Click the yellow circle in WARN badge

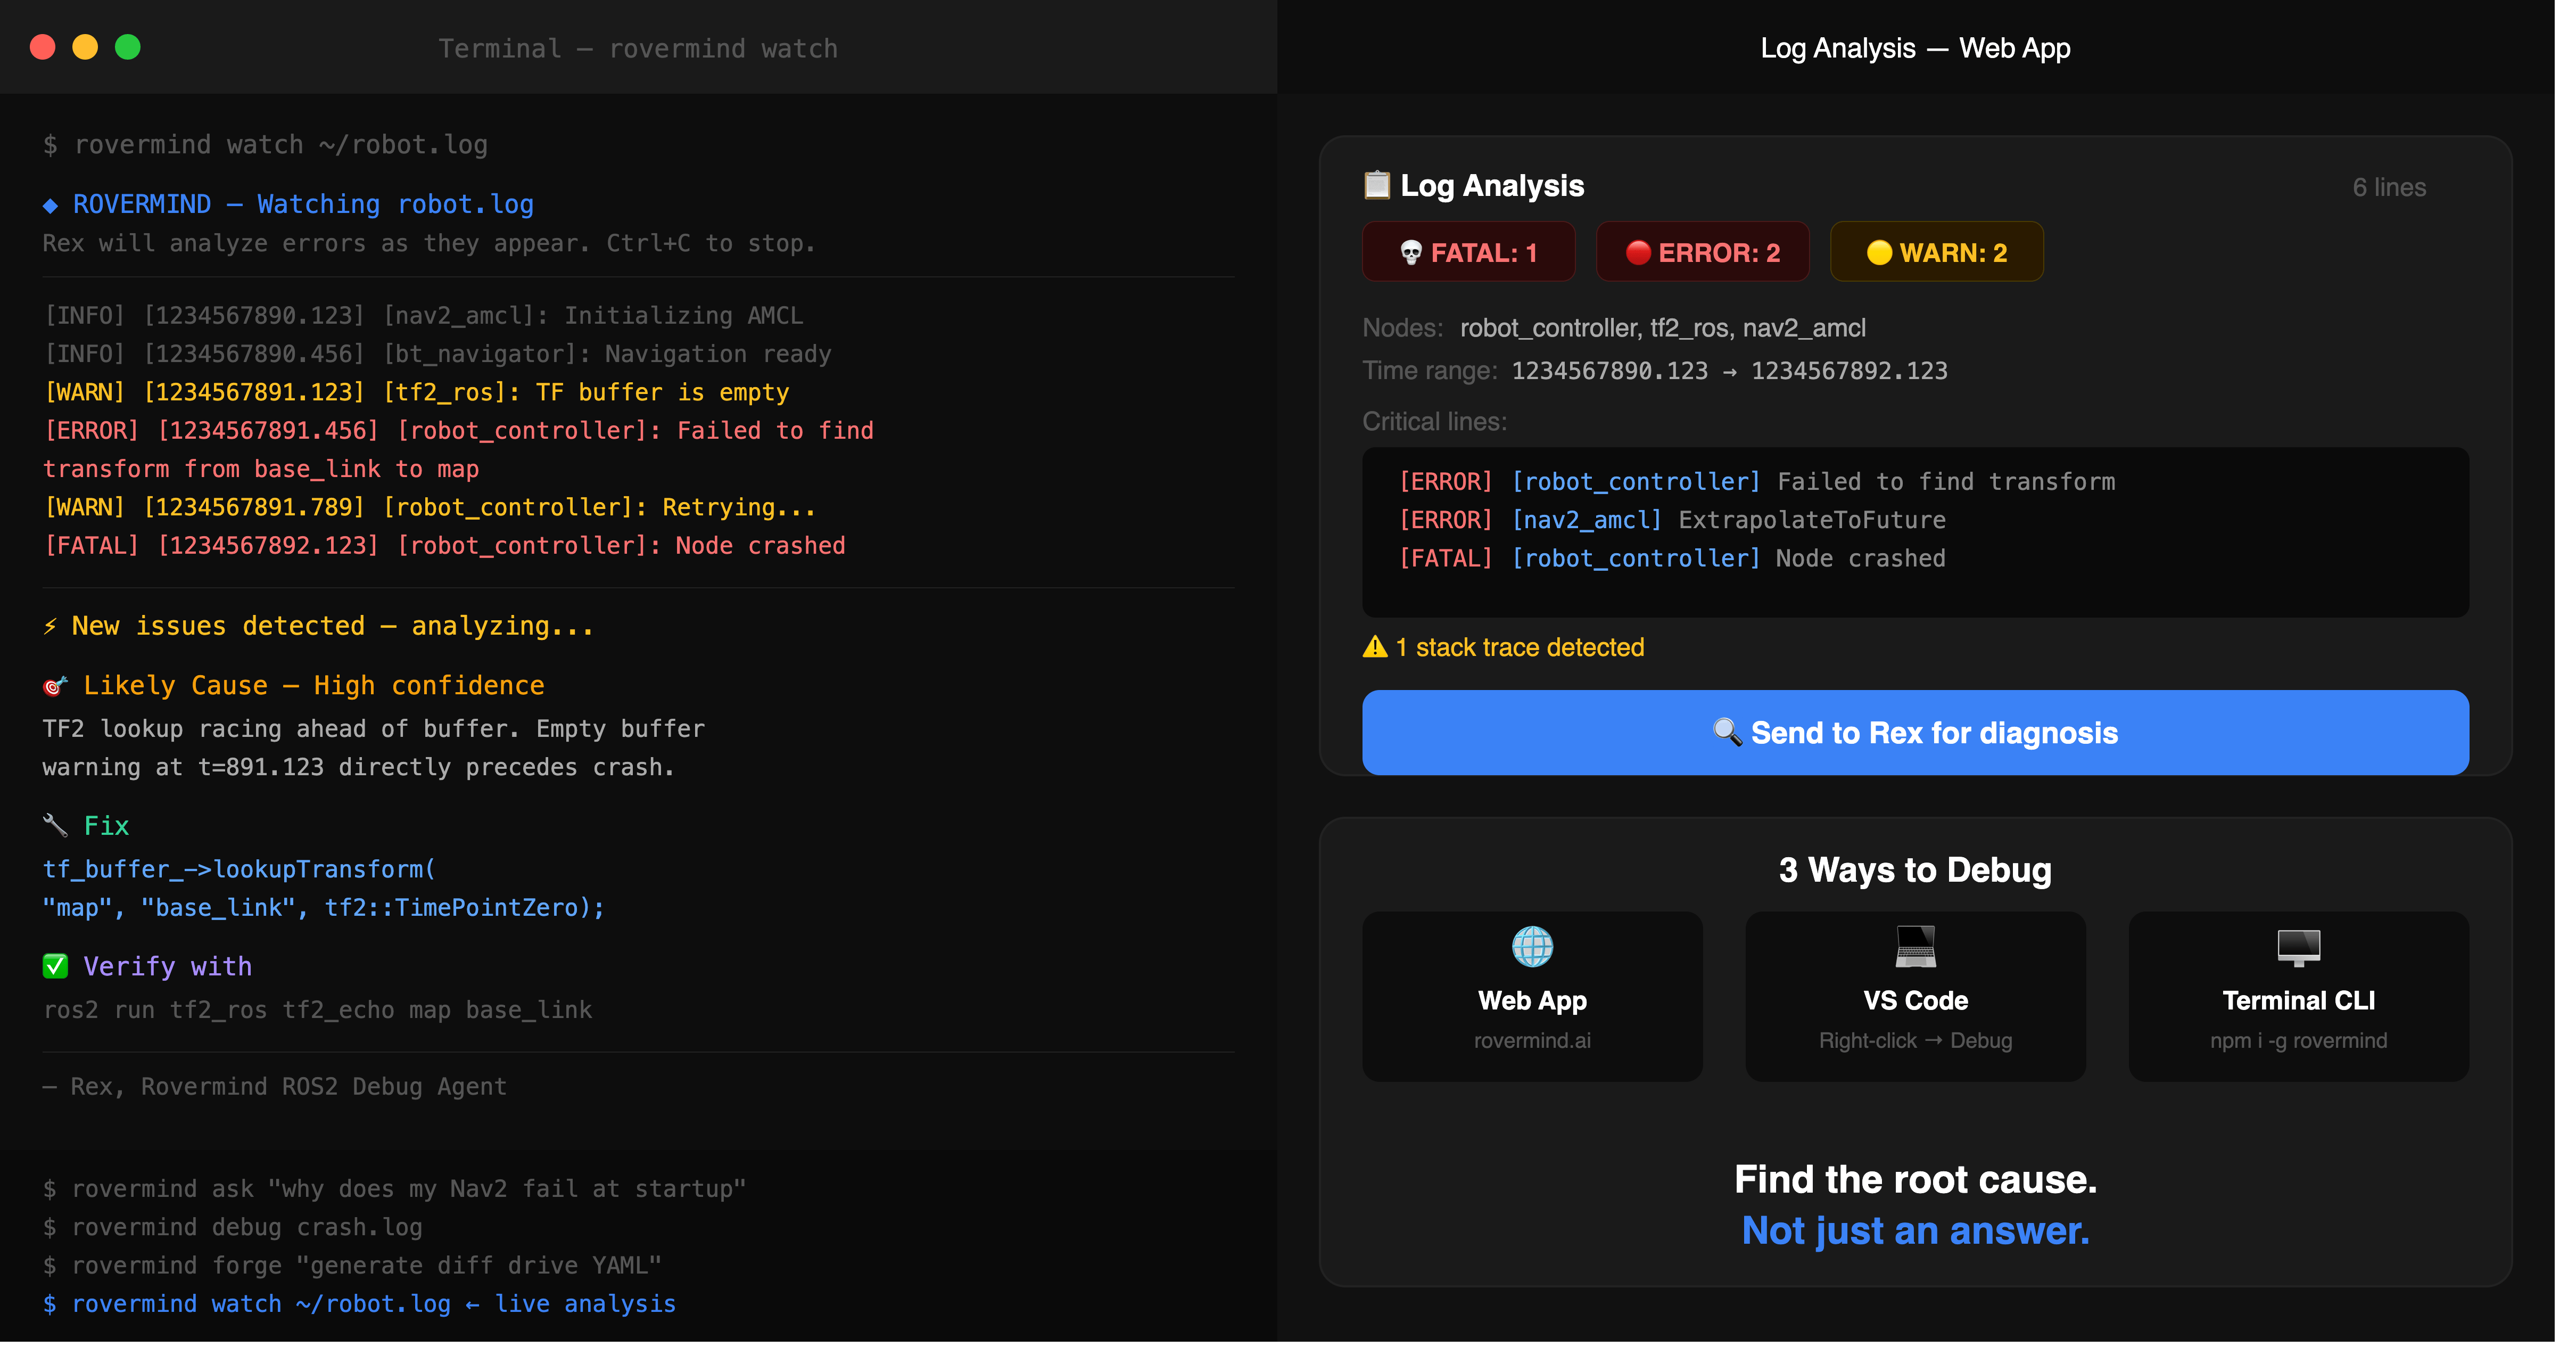tap(1879, 253)
